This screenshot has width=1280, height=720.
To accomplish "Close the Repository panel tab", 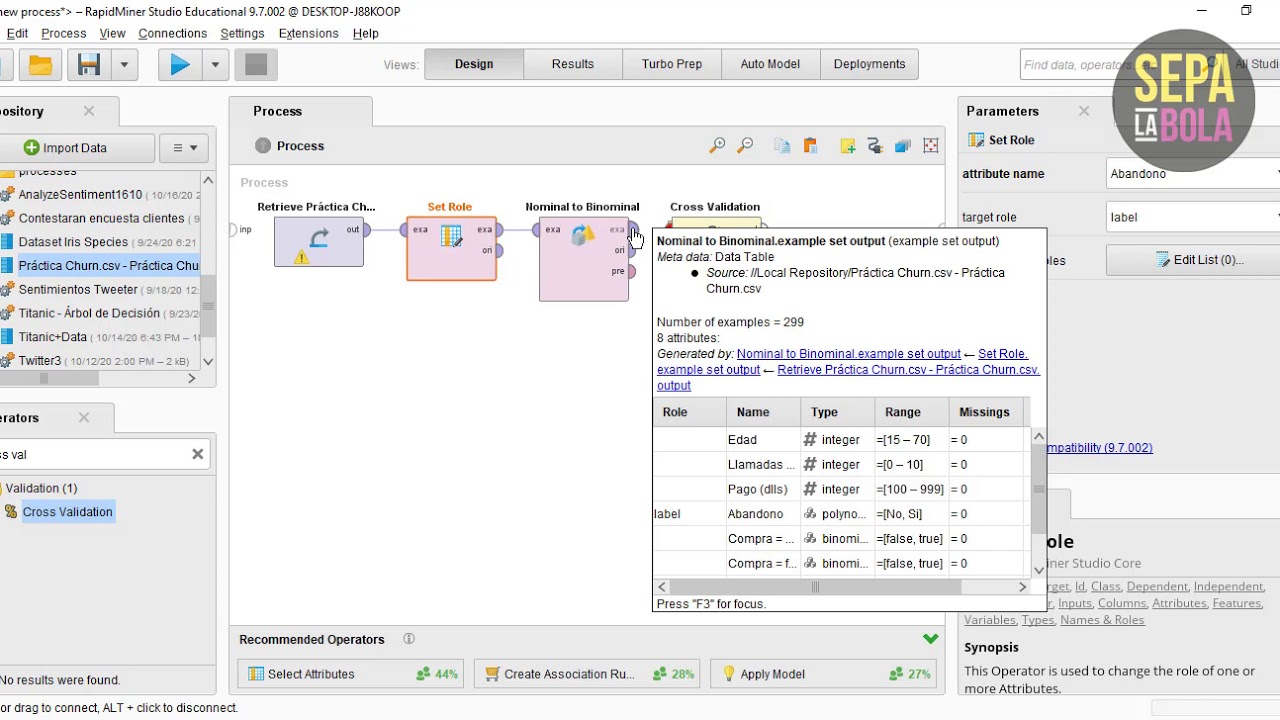I will pos(89,111).
